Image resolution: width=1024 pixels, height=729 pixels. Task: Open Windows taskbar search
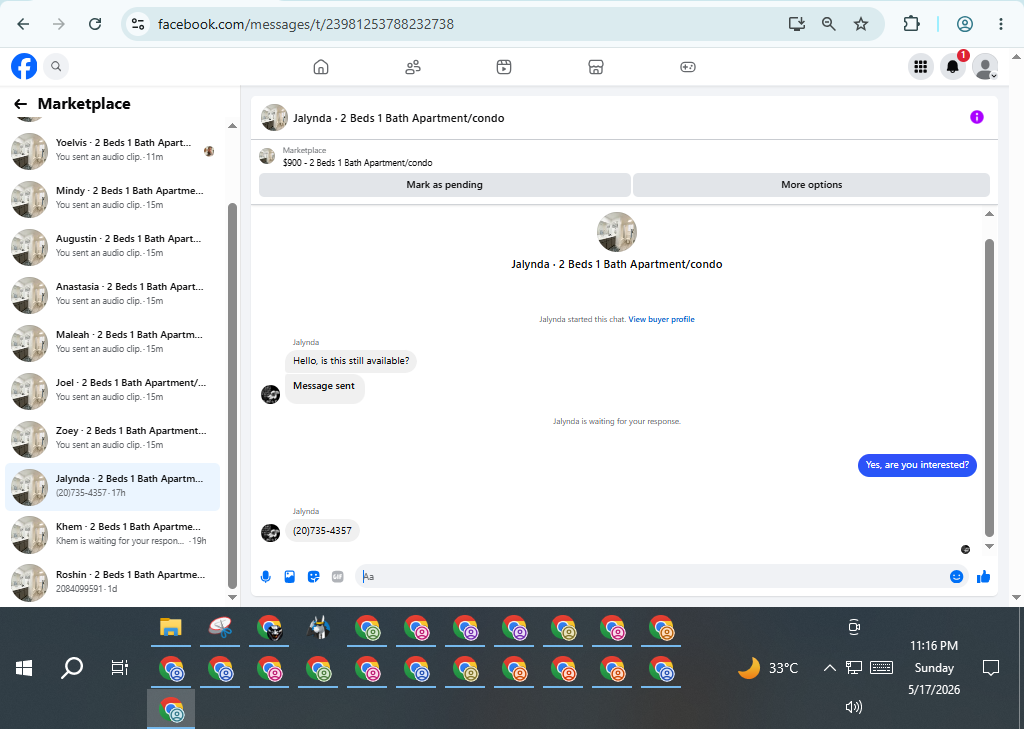click(72, 668)
